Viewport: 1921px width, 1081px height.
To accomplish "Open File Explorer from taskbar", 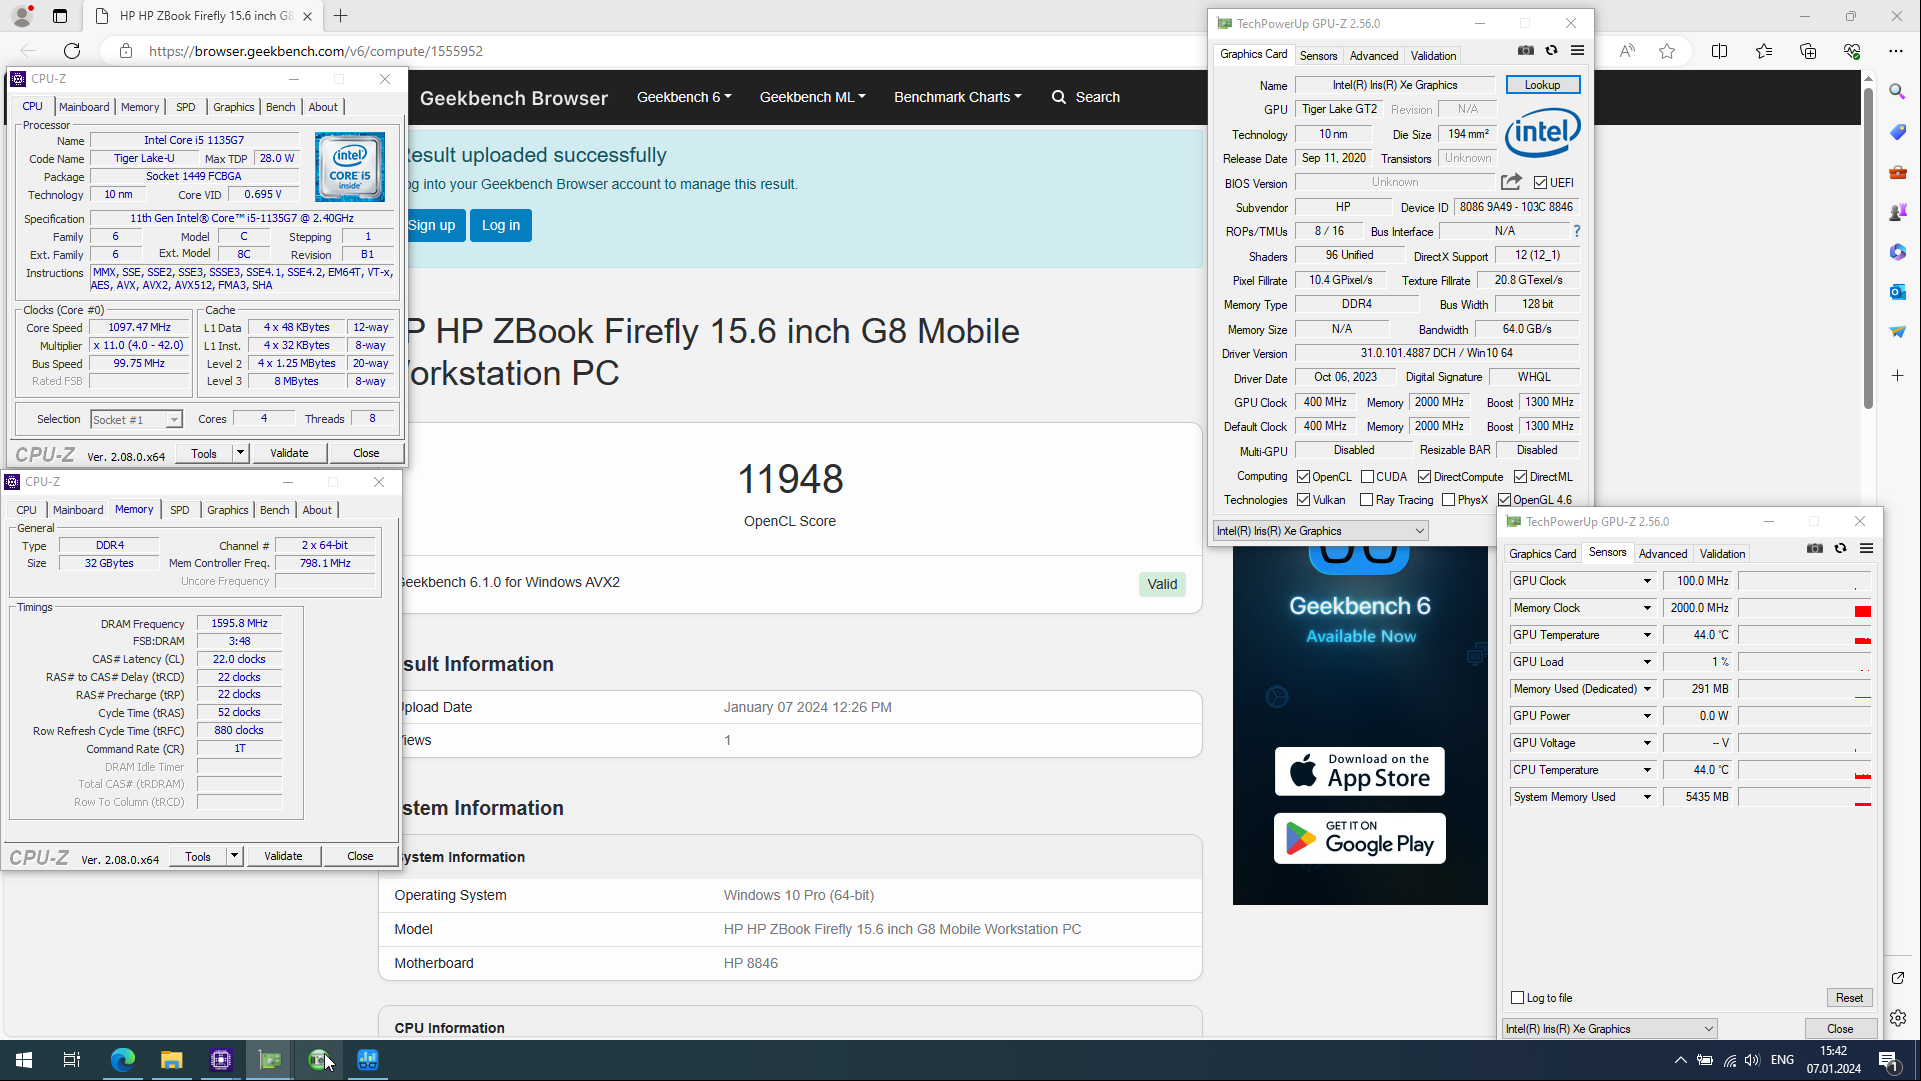I will [x=172, y=1060].
